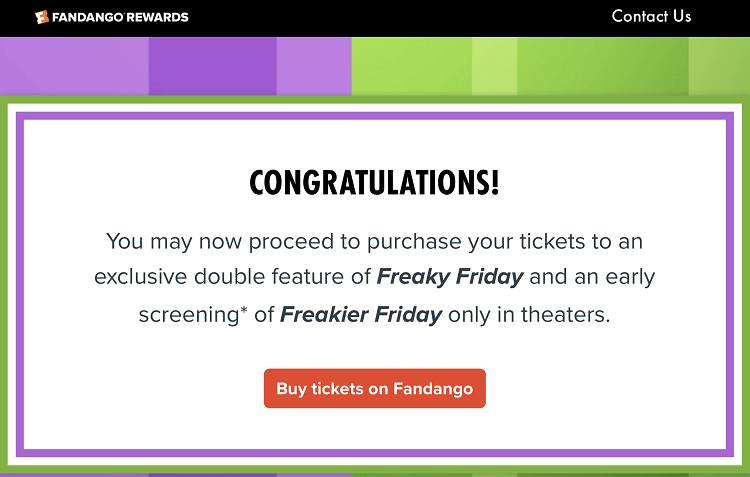This screenshot has height=477, width=750.
Task: Click the dark purple banner block
Action: (212, 66)
